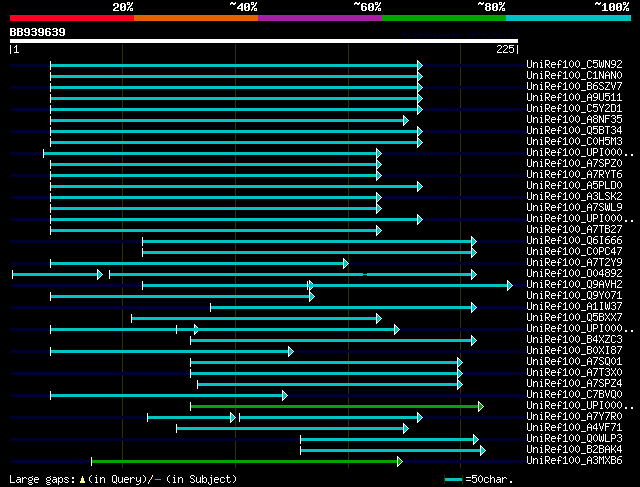Screen dimensions: 640x487
Task: Click the =50char. scale legend
Action: [x=479, y=479]
